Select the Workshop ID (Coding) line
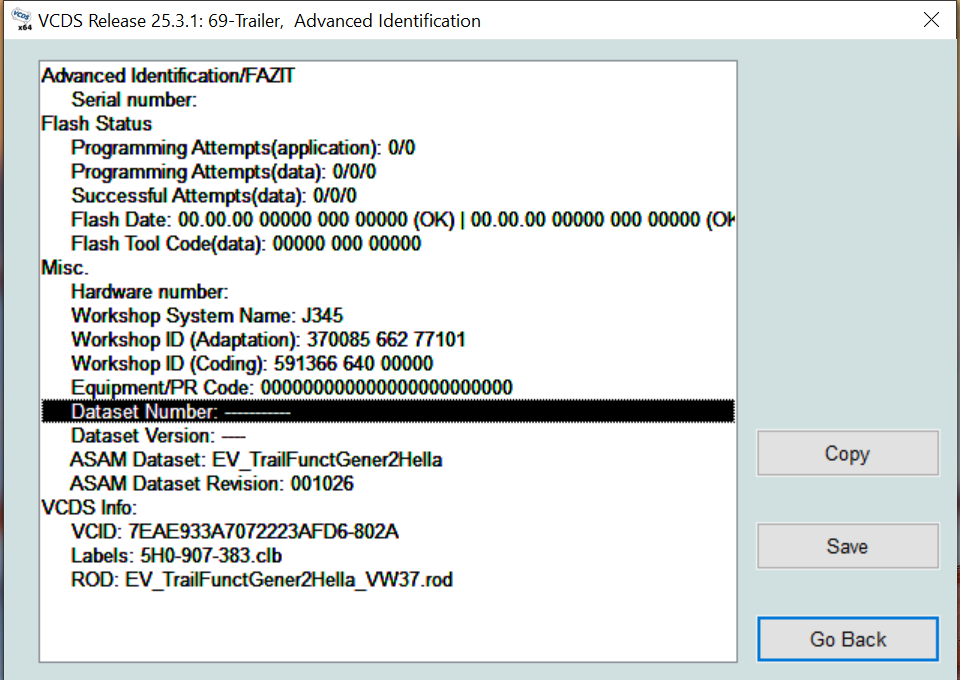The image size is (960, 680). 388,364
